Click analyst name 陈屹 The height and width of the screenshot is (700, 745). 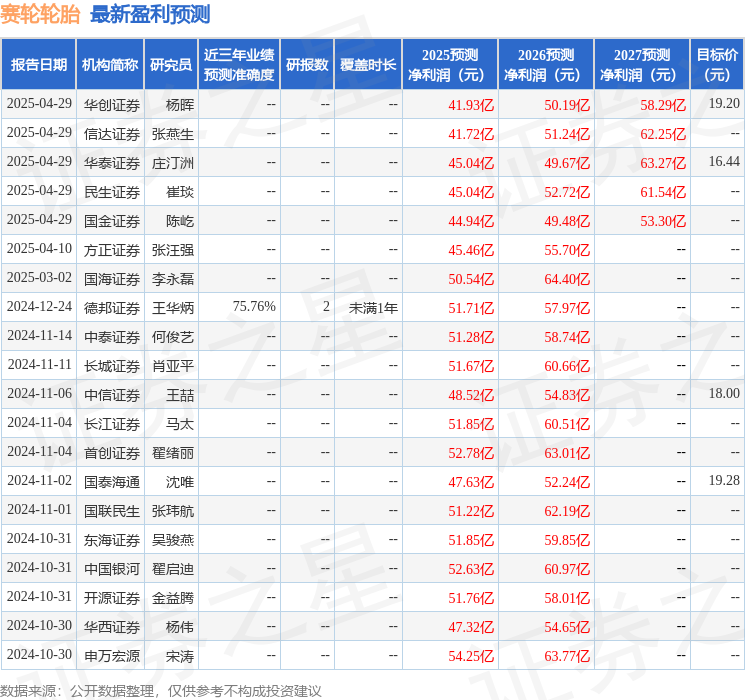tap(180, 221)
